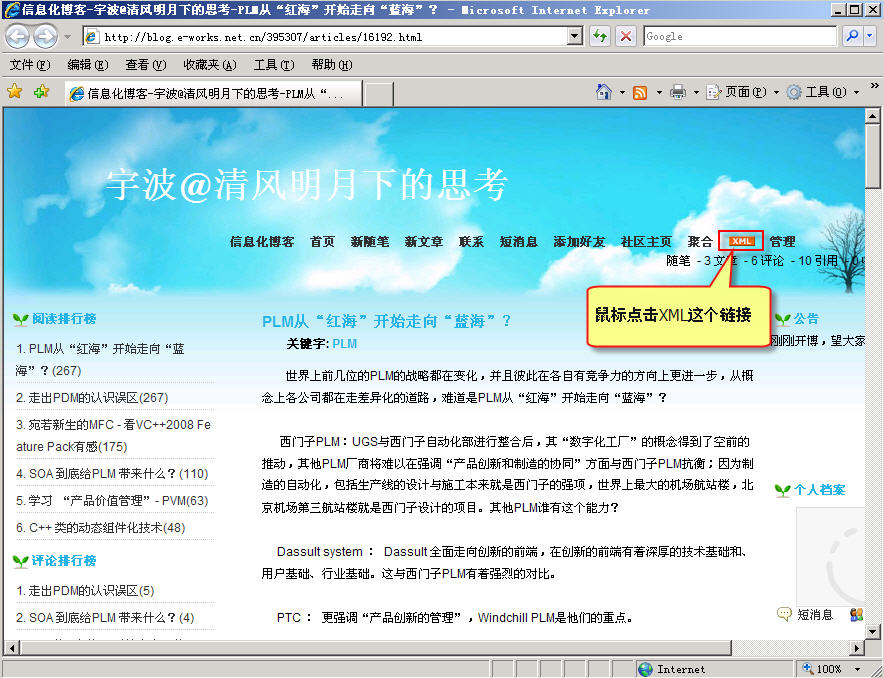The image size is (884, 678).
Task: Open the 帮助(H) menu
Action: 332,65
